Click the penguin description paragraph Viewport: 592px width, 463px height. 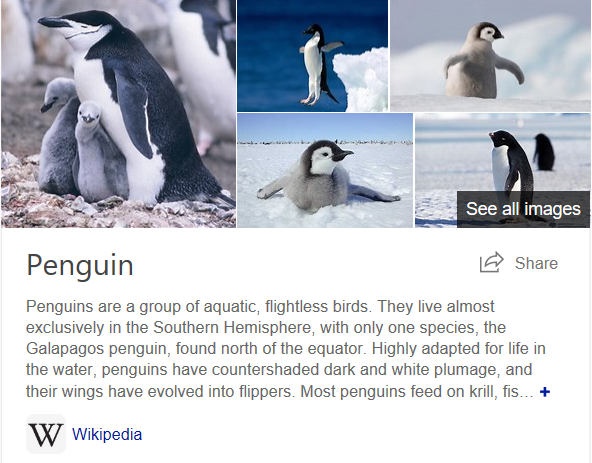click(x=288, y=349)
